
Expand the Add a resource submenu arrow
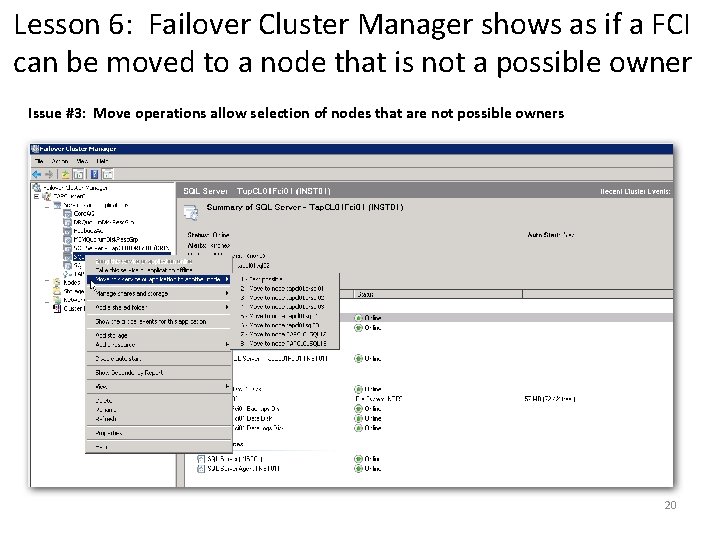tap(227, 344)
